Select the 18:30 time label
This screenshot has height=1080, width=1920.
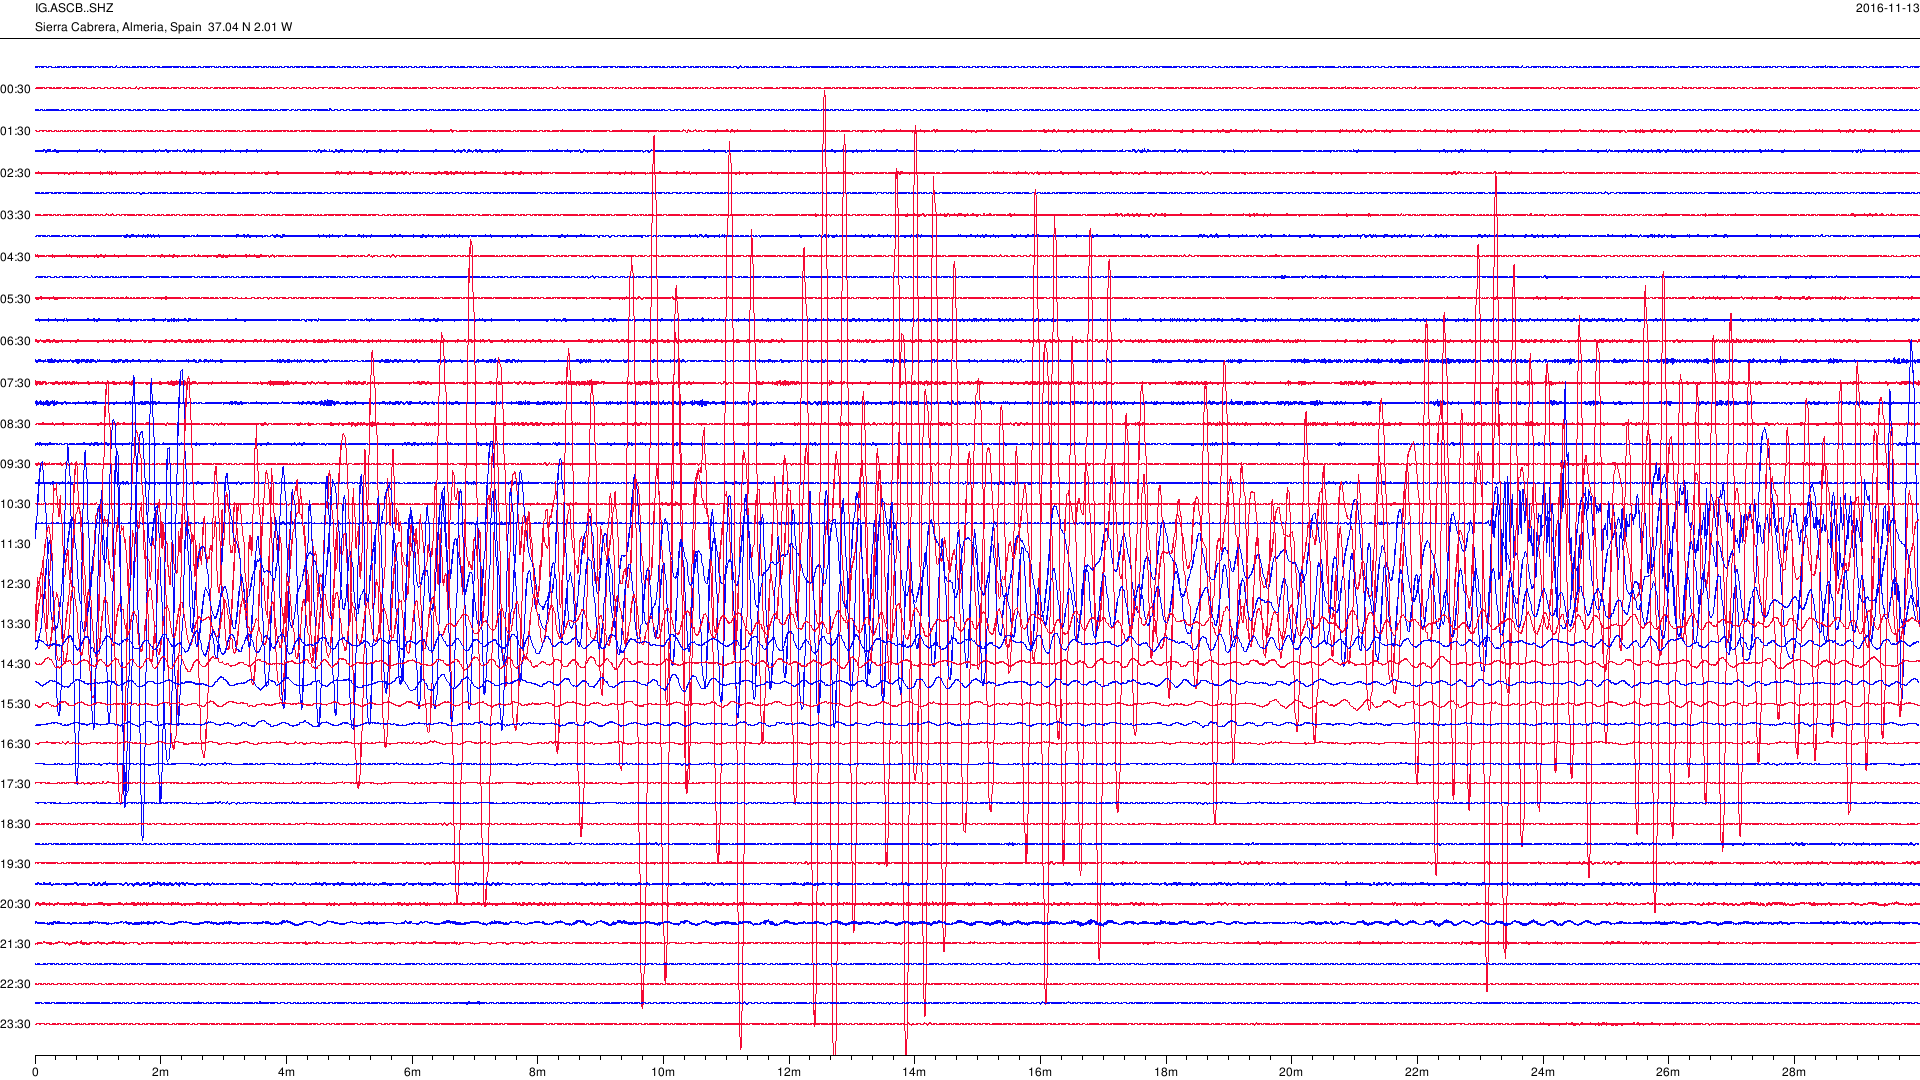coord(16,824)
